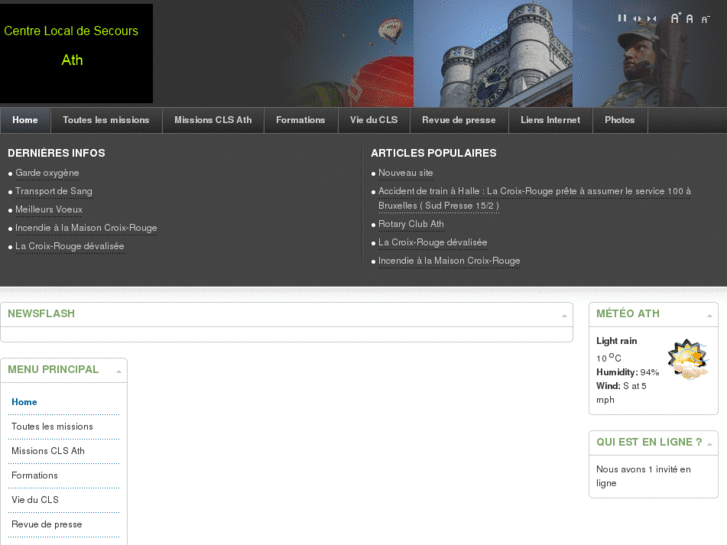Reset font size with plain A icon
727x545 pixels.
point(689,19)
